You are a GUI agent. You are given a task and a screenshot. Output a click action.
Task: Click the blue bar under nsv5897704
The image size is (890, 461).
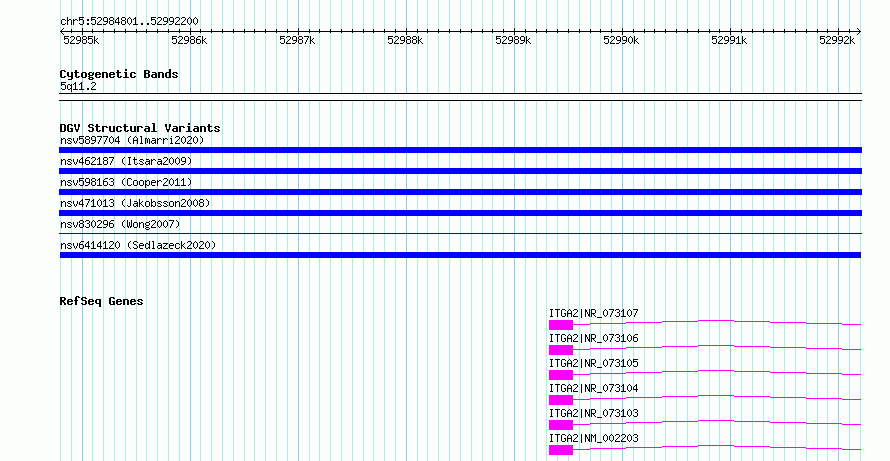coord(460,150)
